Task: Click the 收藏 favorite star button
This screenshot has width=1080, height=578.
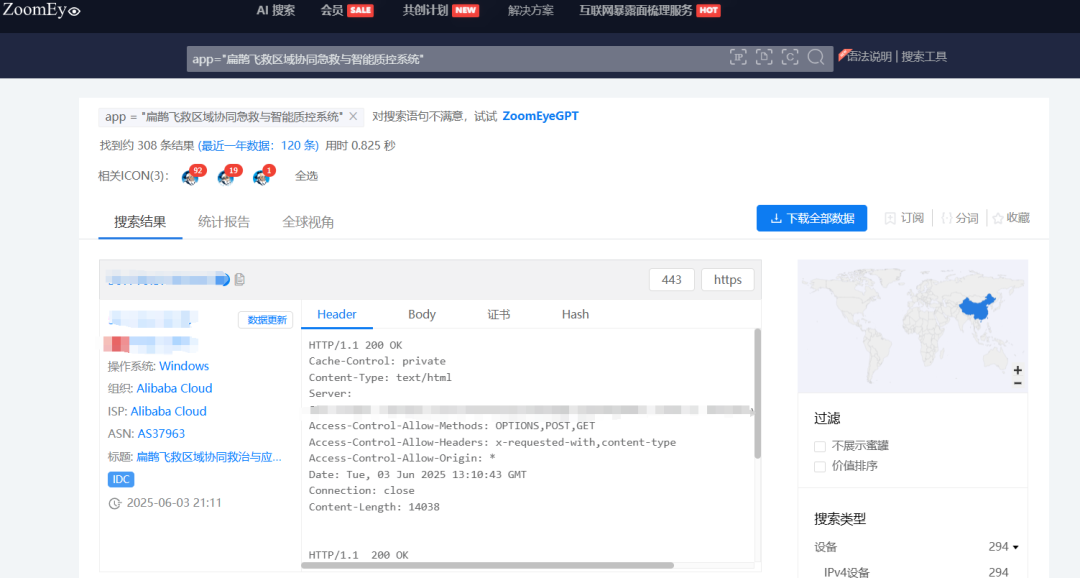Action: point(1011,218)
